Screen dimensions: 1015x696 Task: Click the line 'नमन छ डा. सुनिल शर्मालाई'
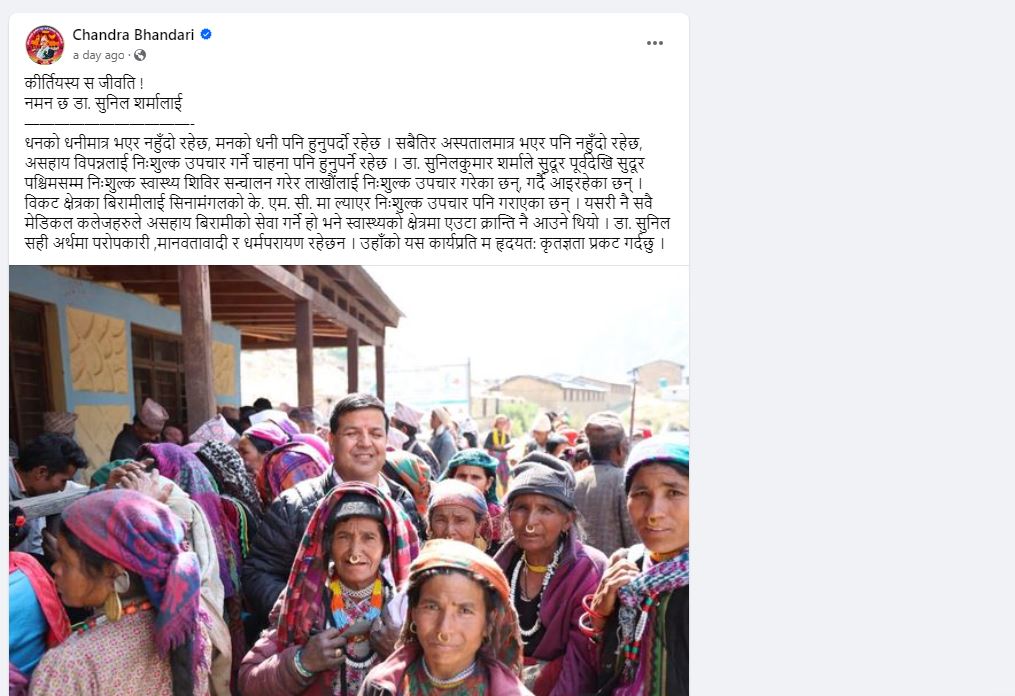104,102
